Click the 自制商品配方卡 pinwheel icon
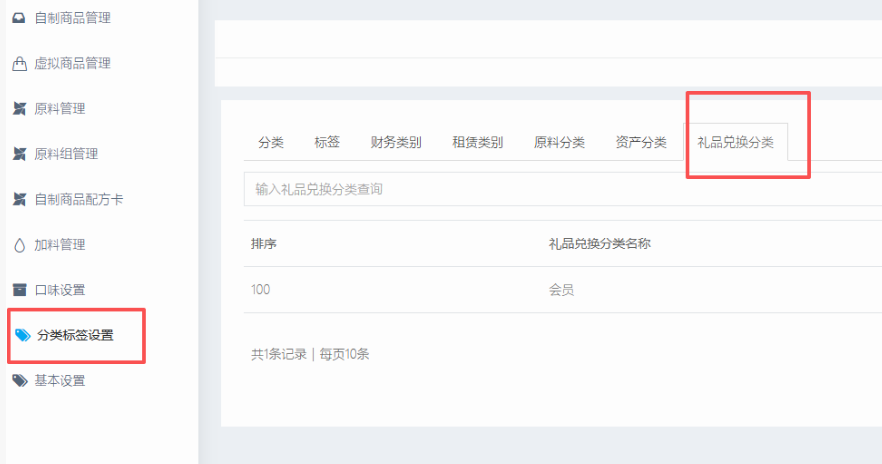The width and height of the screenshot is (882, 464). point(19,199)
